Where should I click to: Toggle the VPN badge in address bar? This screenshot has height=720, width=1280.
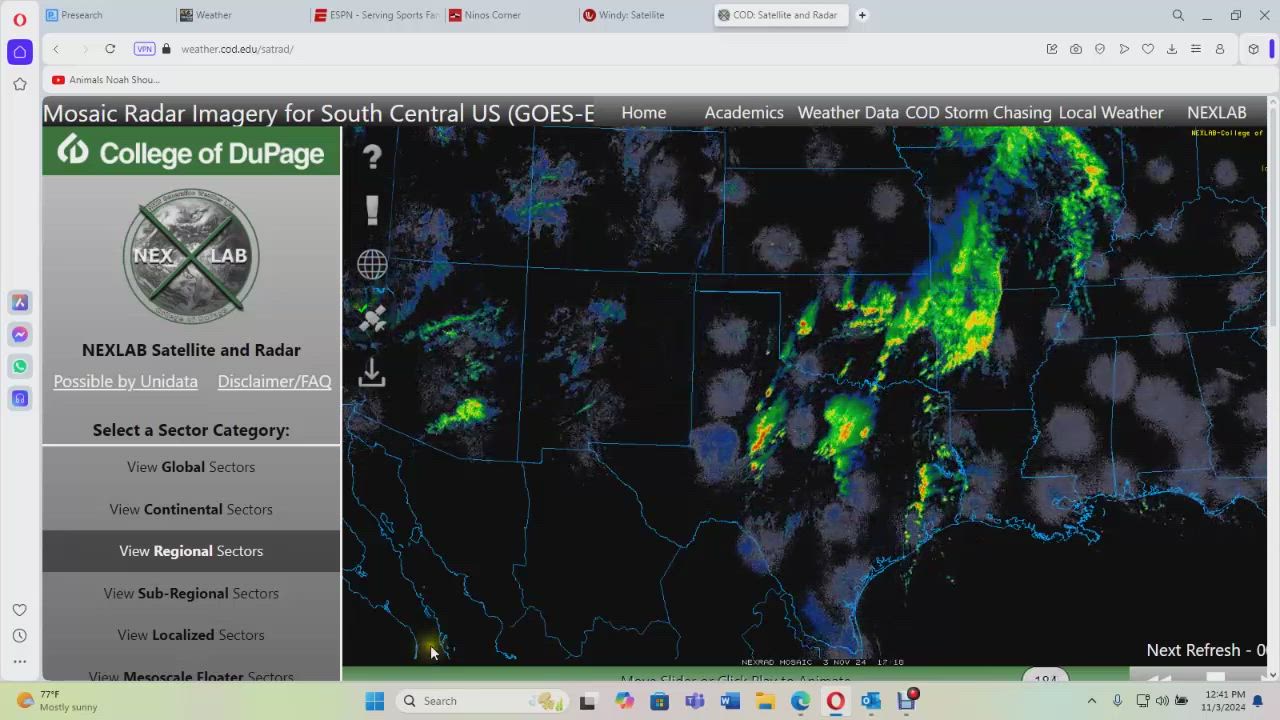(145, 49)
